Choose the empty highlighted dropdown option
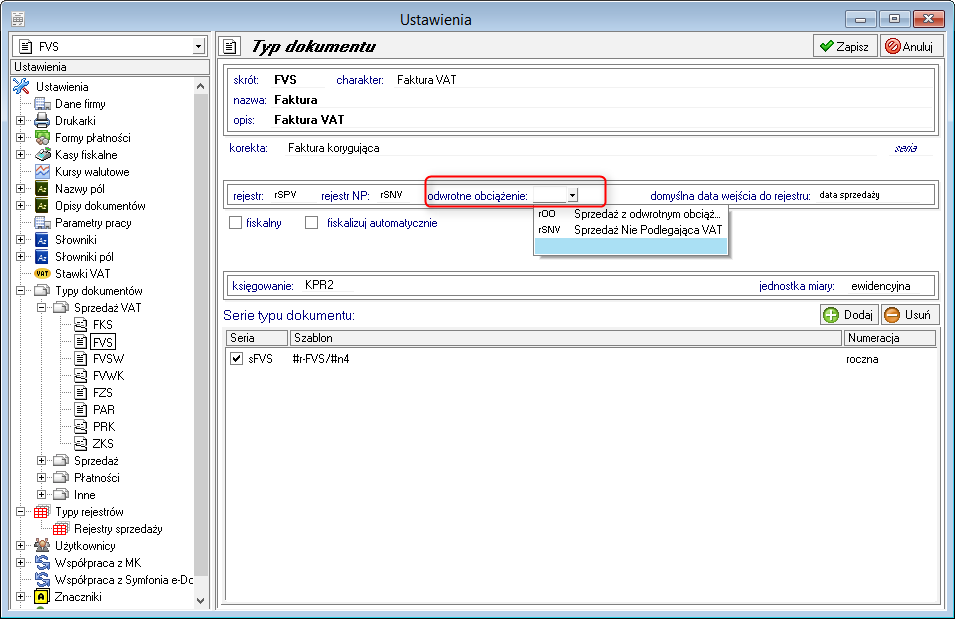This screenshot has width=955, height=619. (x=630, y=246)
